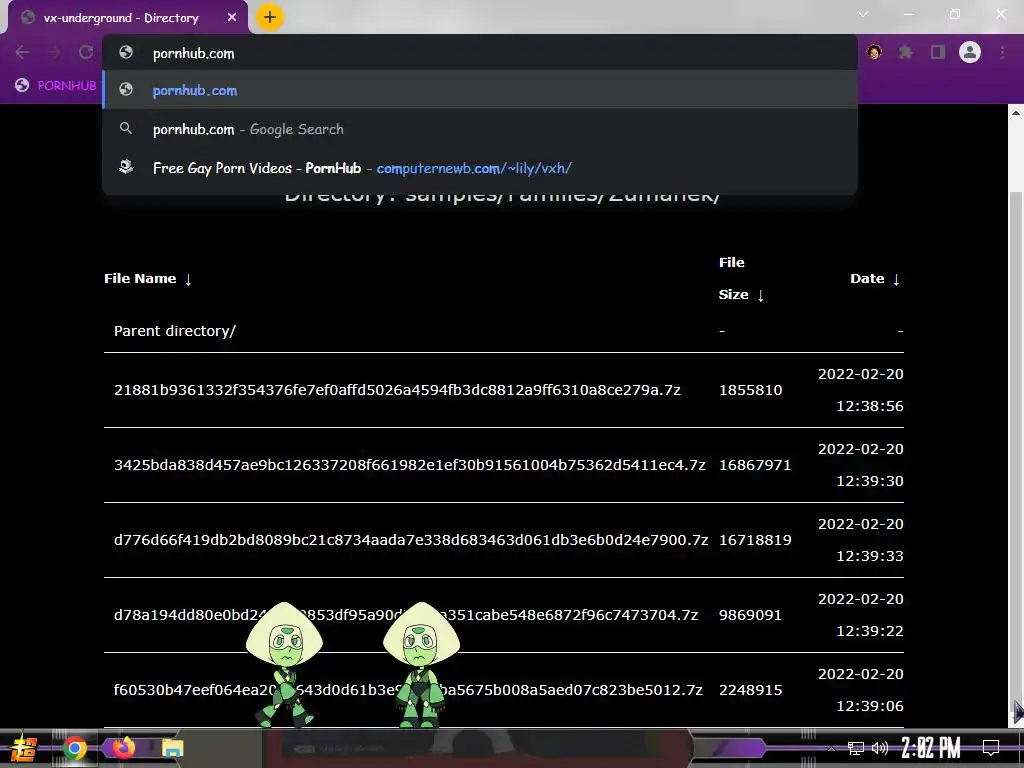Viewport: 1024px width, 768px height.
Task: Click file size 9869091
Action: pos(750,615)
